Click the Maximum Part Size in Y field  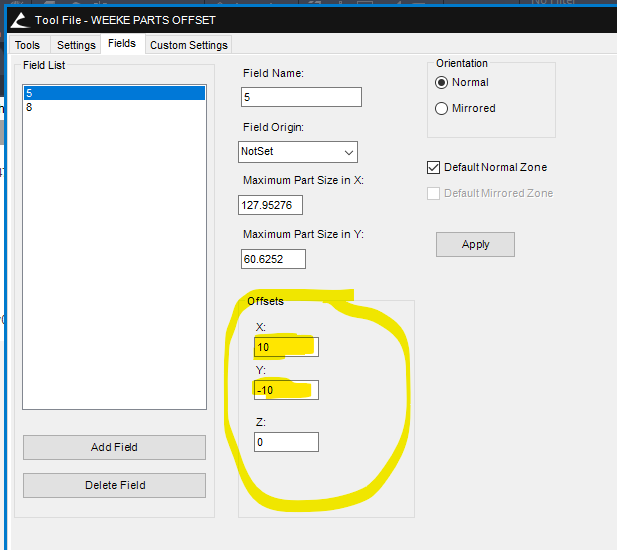273,259
